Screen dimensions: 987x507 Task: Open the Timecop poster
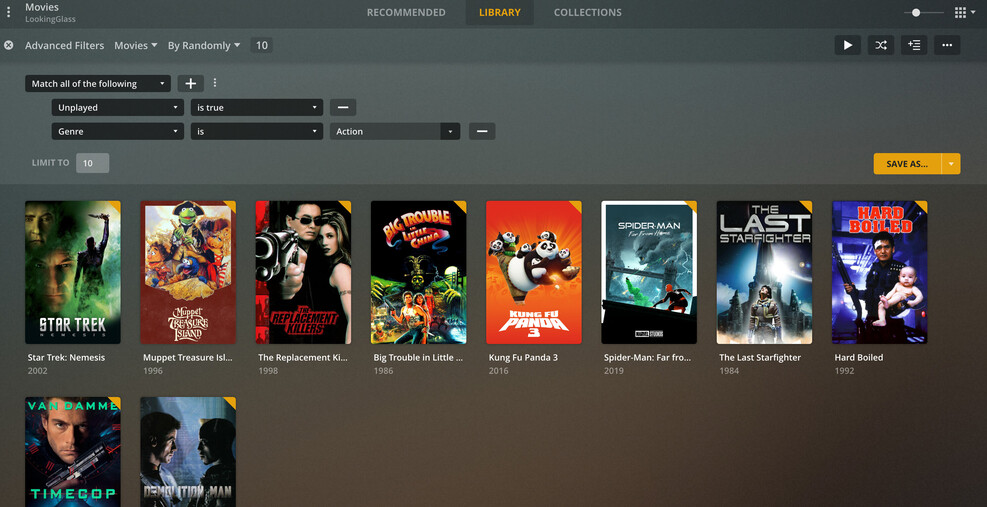tap(73, 452)
